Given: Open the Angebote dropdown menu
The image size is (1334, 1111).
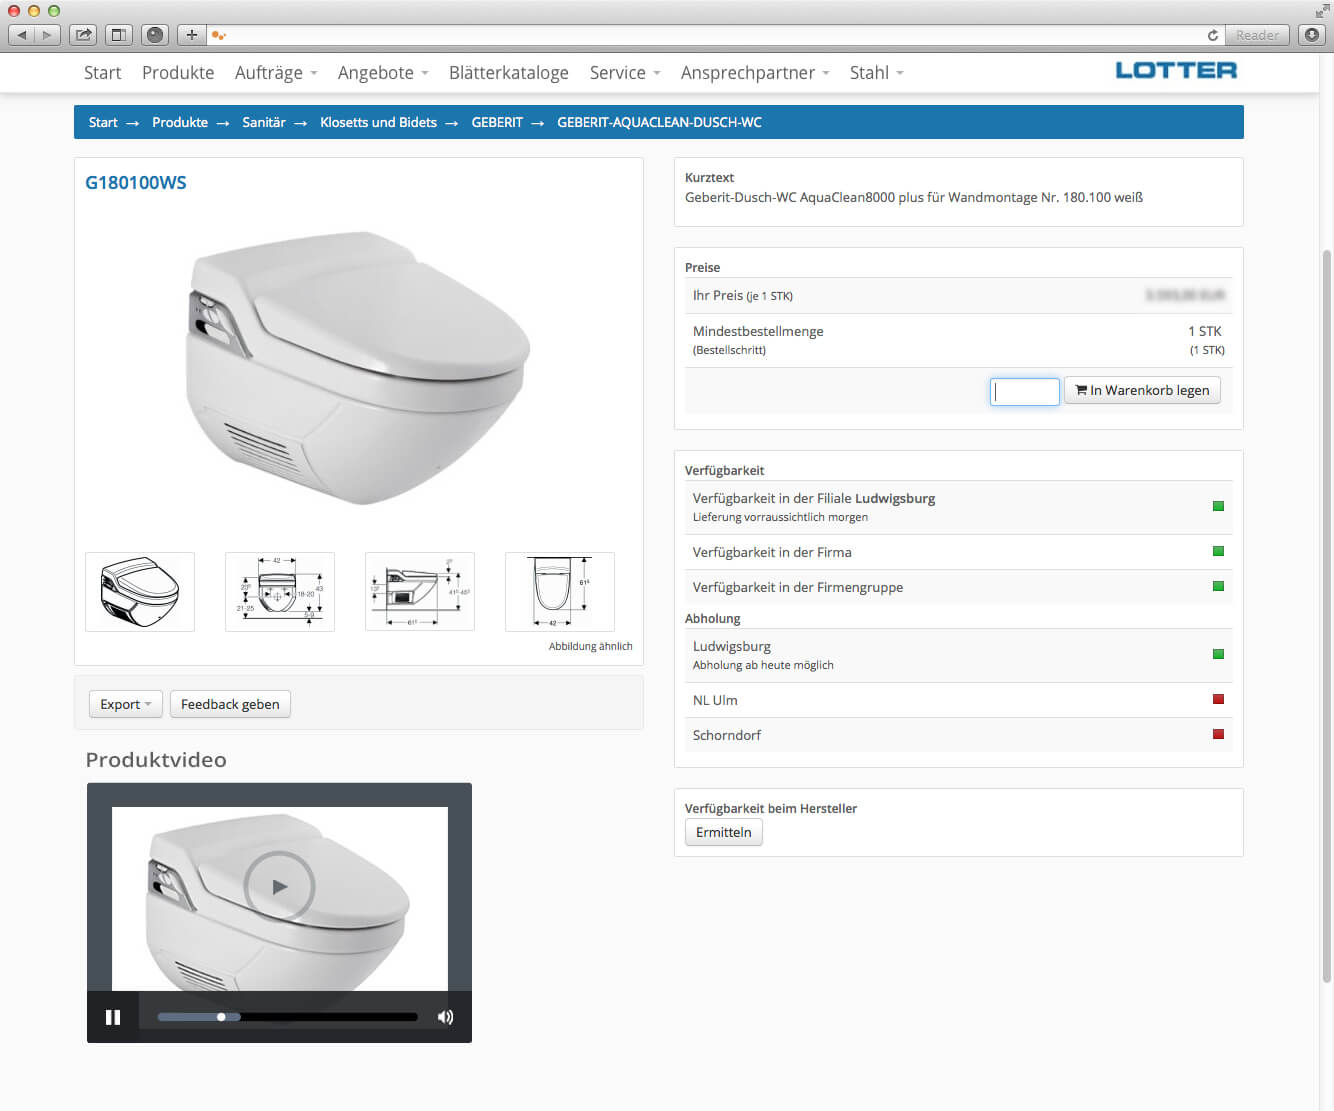Looking at the screenshot, I should click(382, 73).
